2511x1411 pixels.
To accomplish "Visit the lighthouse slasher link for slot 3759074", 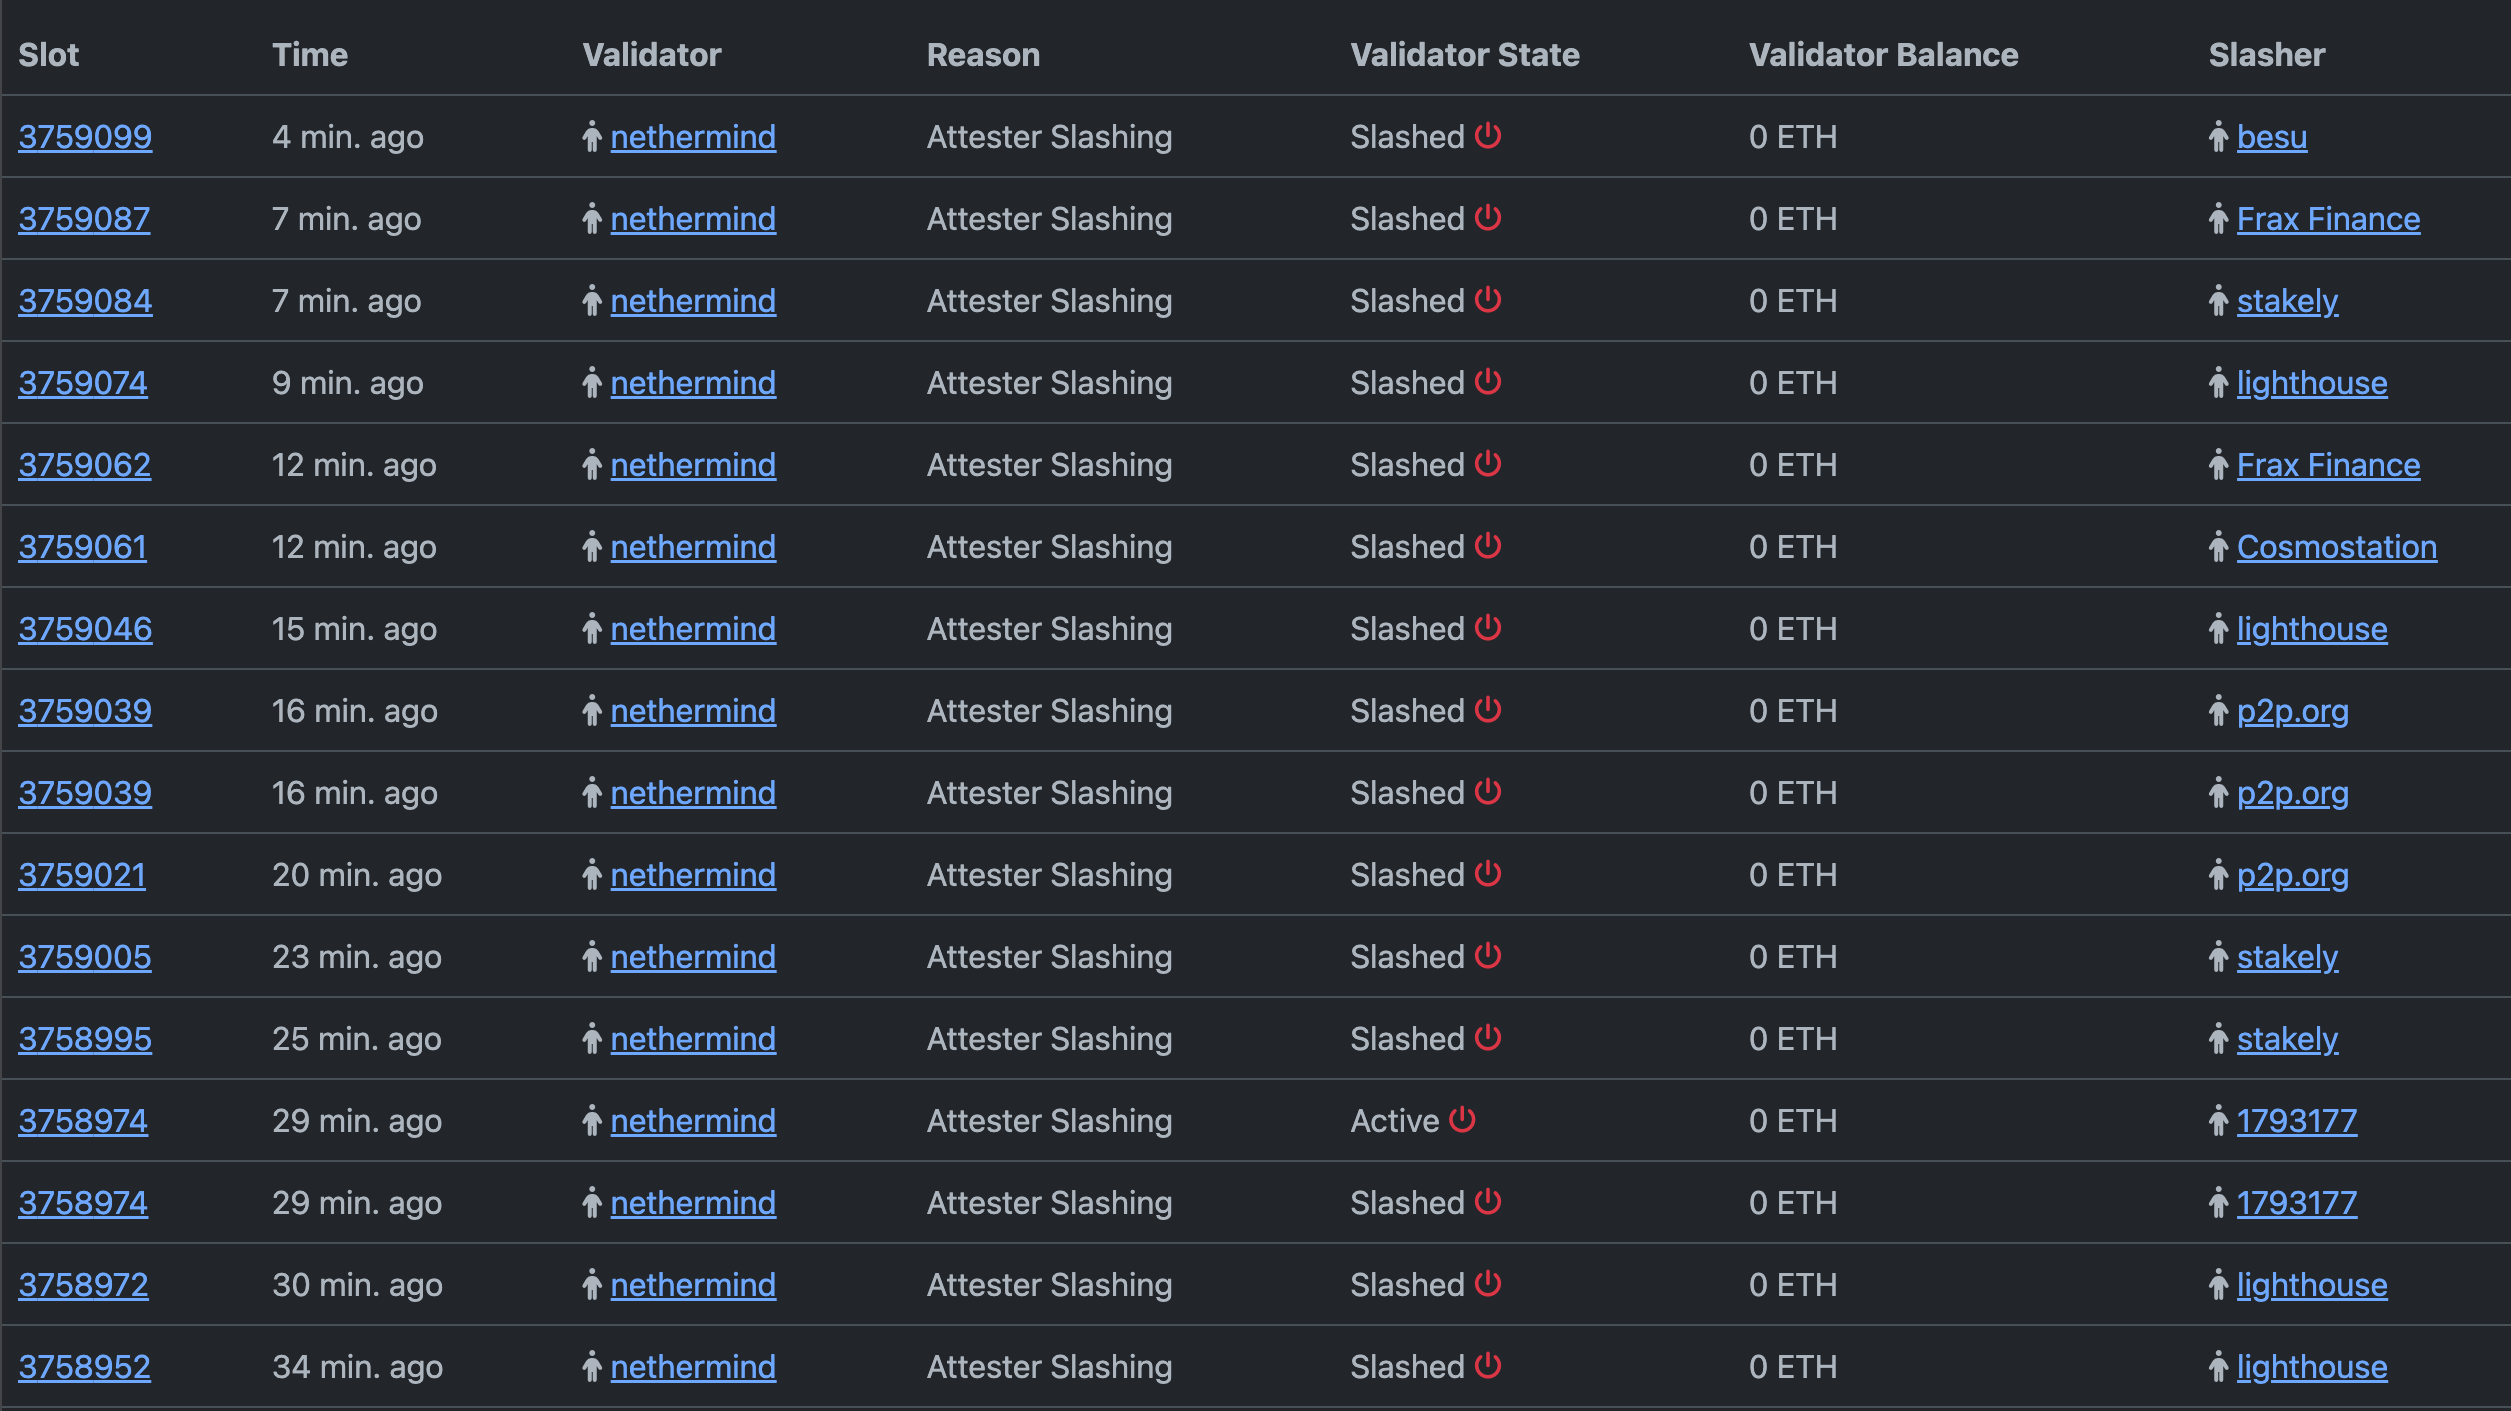I will [x=2311, y=383].
